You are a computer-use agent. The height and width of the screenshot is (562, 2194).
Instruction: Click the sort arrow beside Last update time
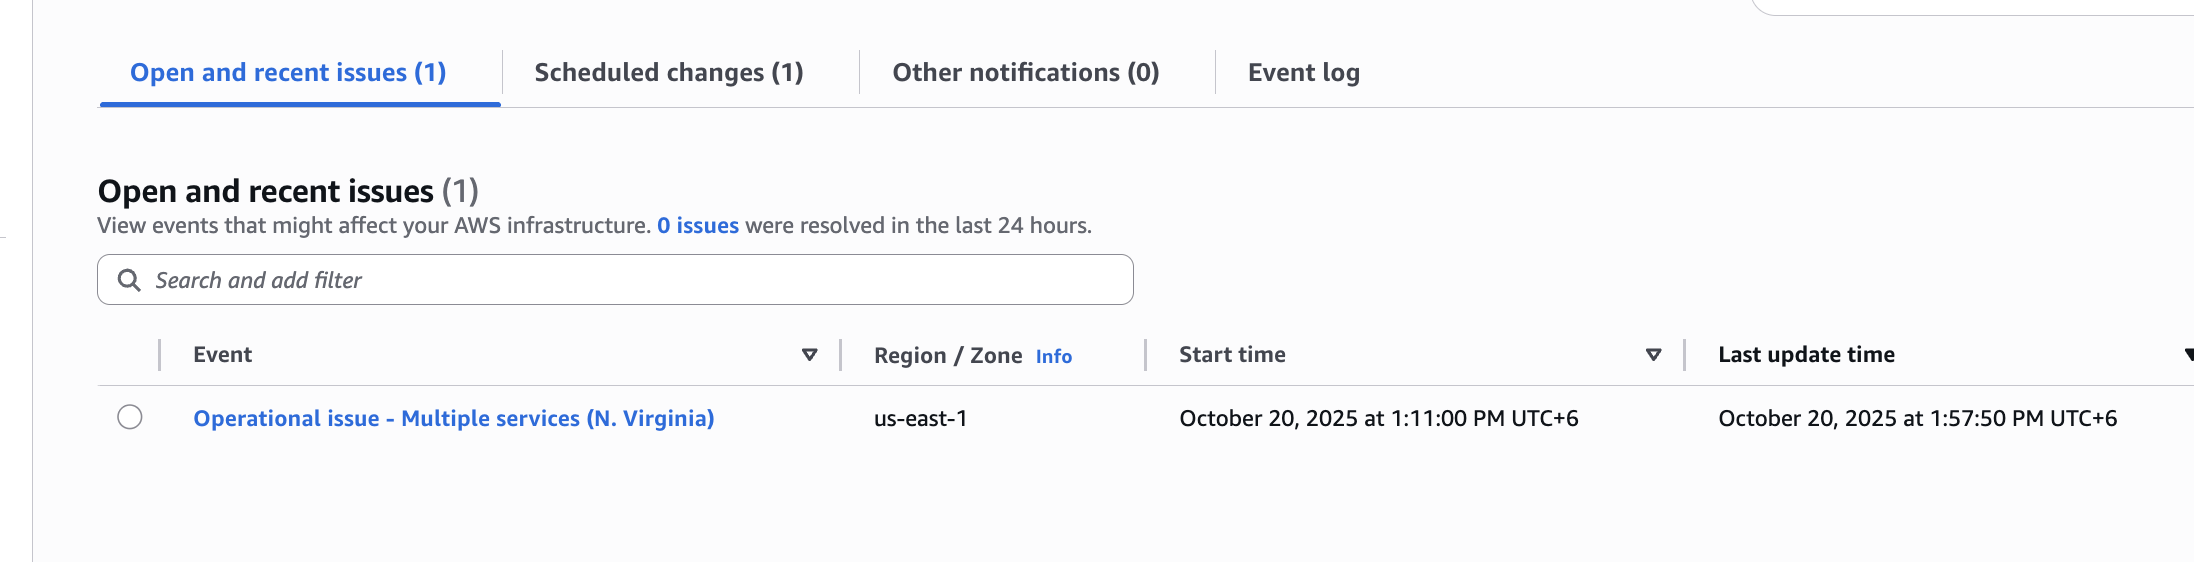point(2189,355)
